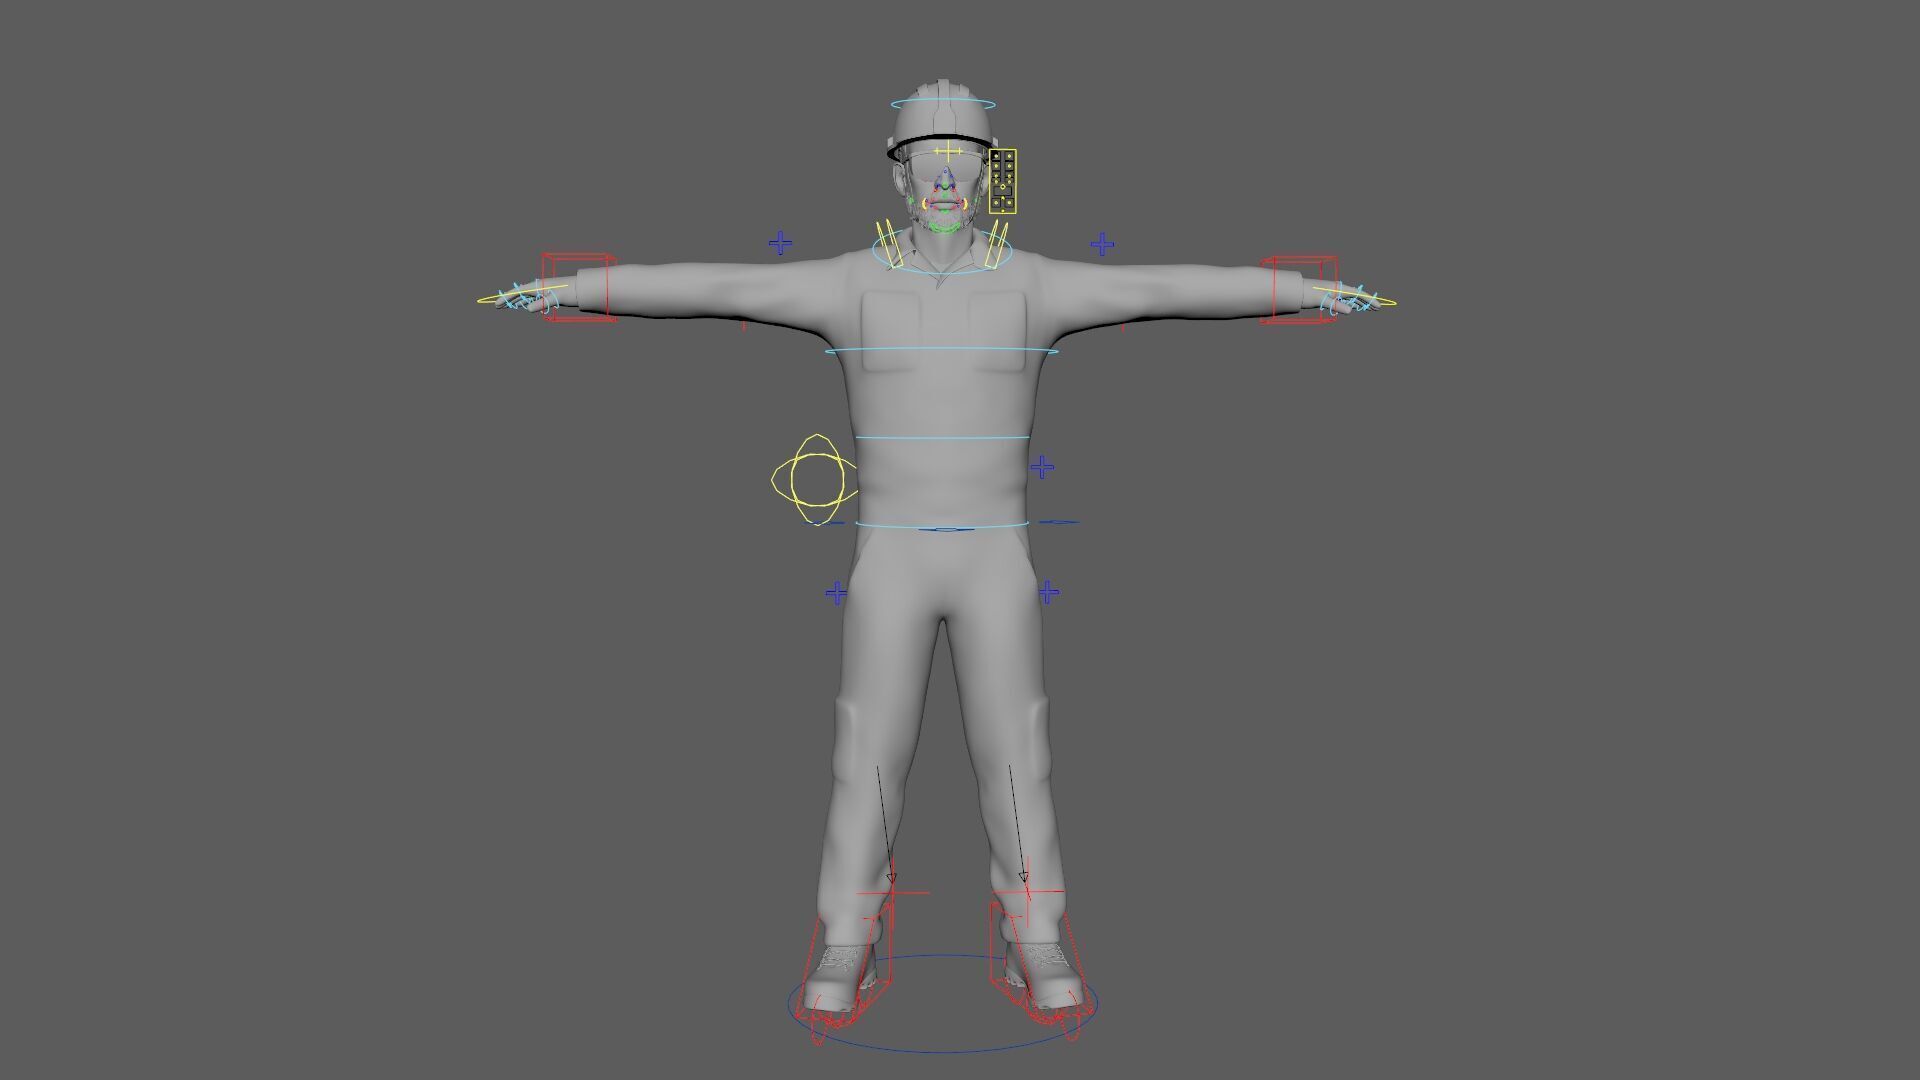Select blue plus locator beside screen-right shoulder
The width and height of the screenshot is (1920, 1080).
tap(1102, 244)
